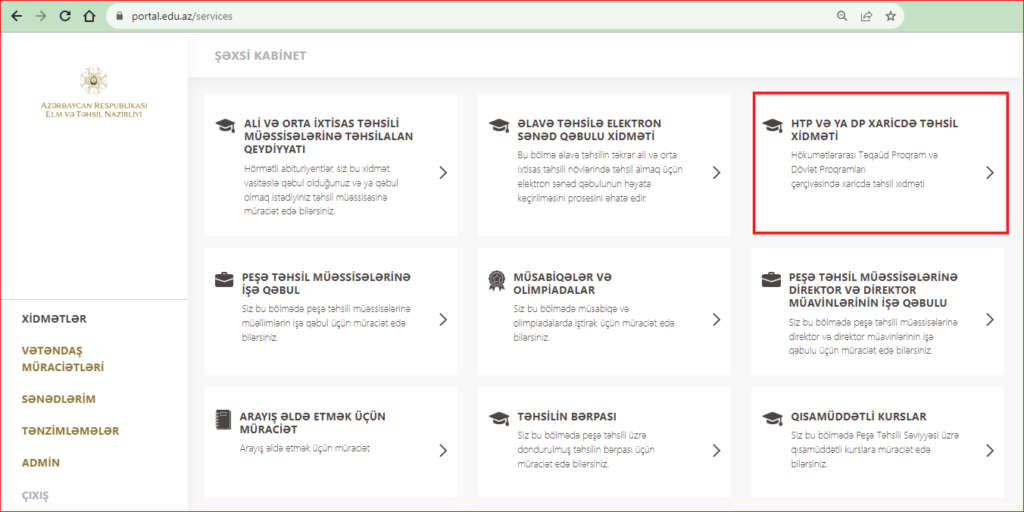Open Əlavə Təhsilə Elektron Sənəd Qəbulu arrow
1024x512 pixels.
tap(716, 172)
